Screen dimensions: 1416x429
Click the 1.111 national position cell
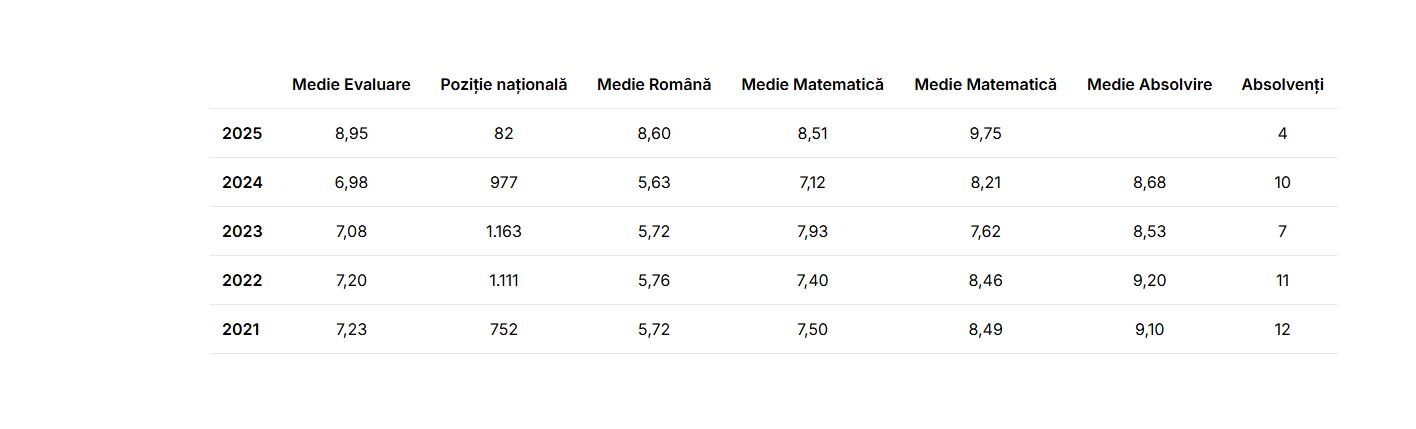pos(503,281)
